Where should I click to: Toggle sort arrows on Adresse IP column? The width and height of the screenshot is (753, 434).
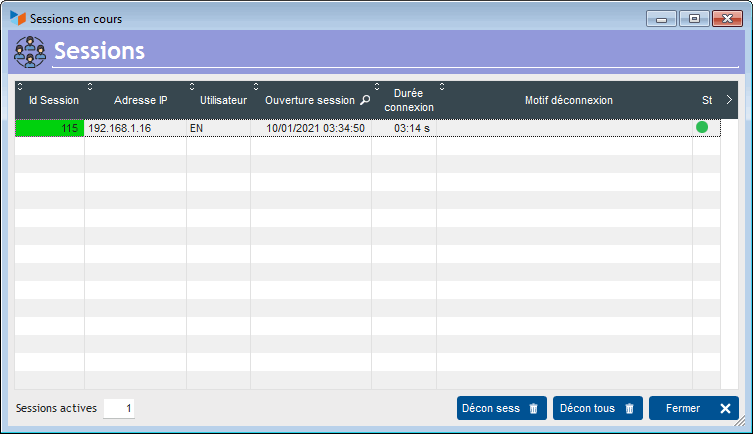[90, 86]
